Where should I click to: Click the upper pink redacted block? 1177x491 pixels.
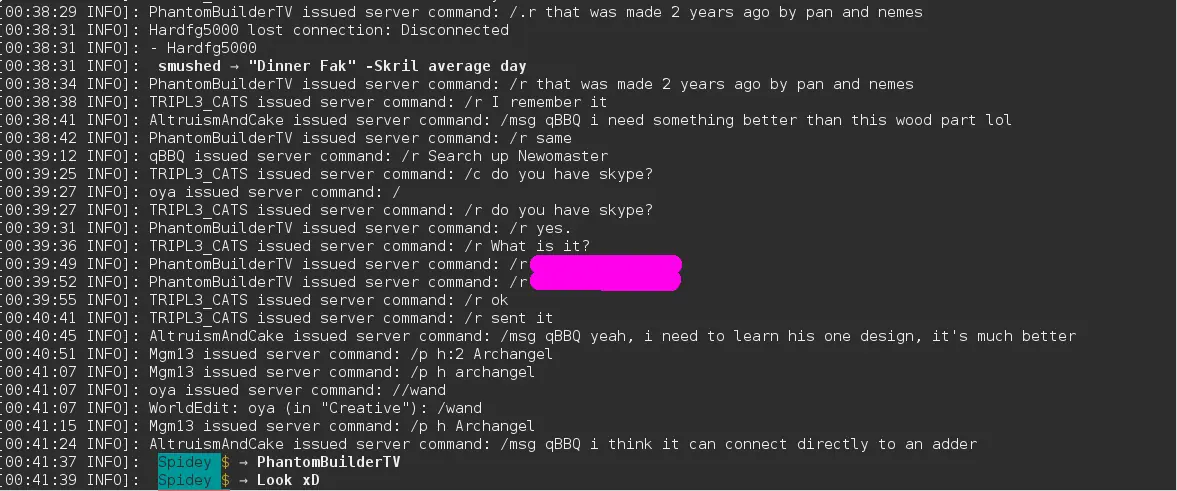pyautogui.click(x=605, y=264)
